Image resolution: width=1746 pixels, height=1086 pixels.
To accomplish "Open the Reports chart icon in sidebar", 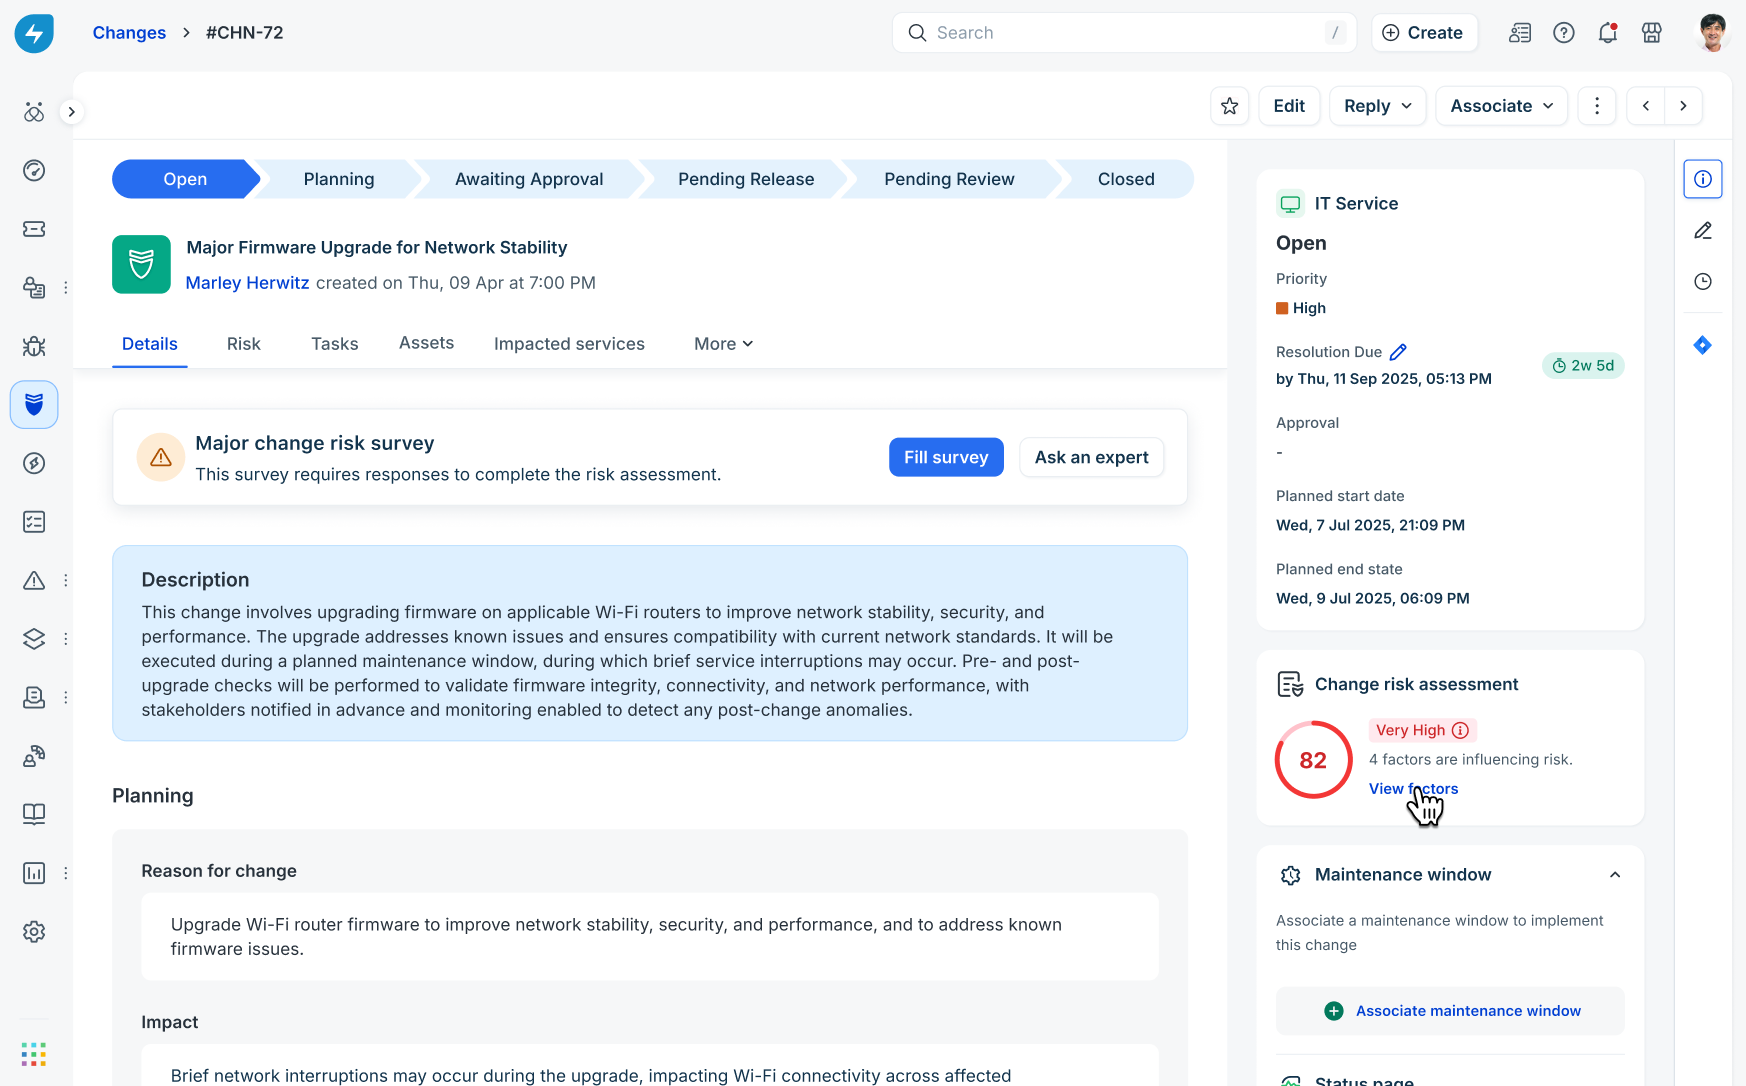I will 34,873.
